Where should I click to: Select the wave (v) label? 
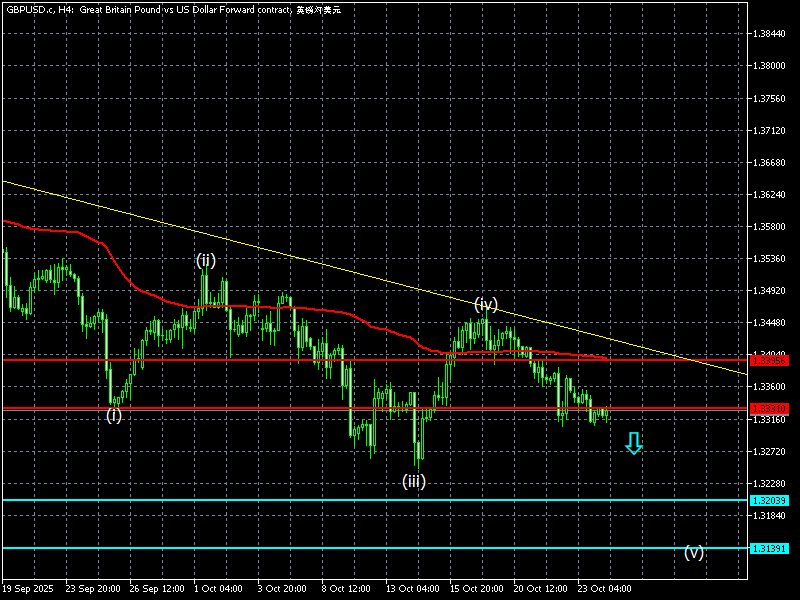[694, 552]
